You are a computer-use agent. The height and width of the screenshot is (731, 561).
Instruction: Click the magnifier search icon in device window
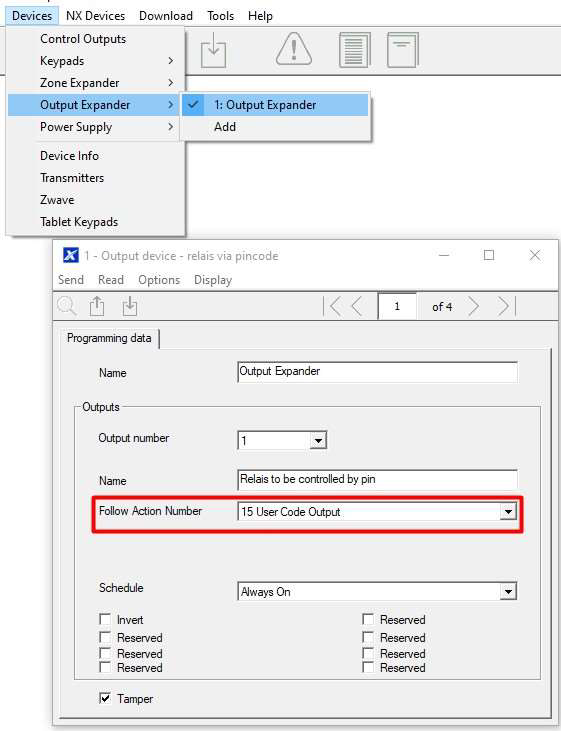pos(67,306)
